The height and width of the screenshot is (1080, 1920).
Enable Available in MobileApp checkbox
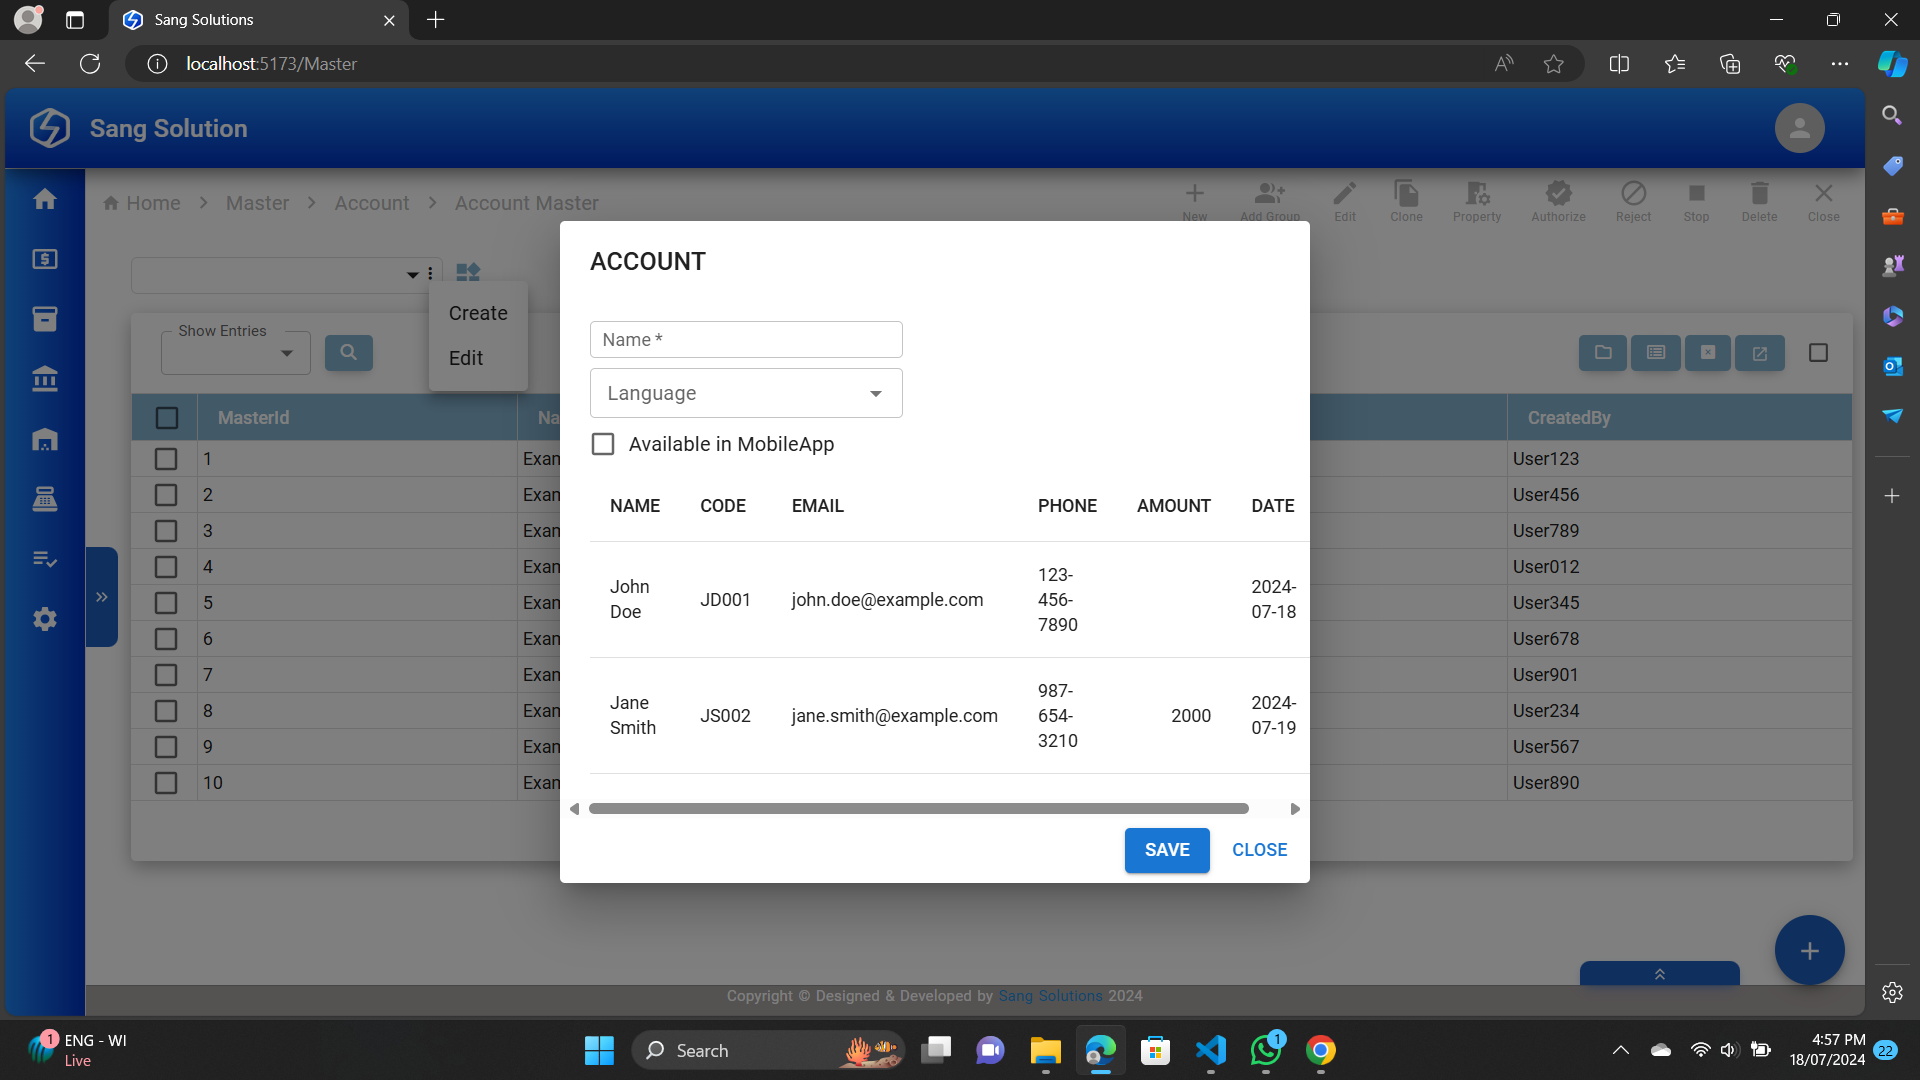pos(603,444)
